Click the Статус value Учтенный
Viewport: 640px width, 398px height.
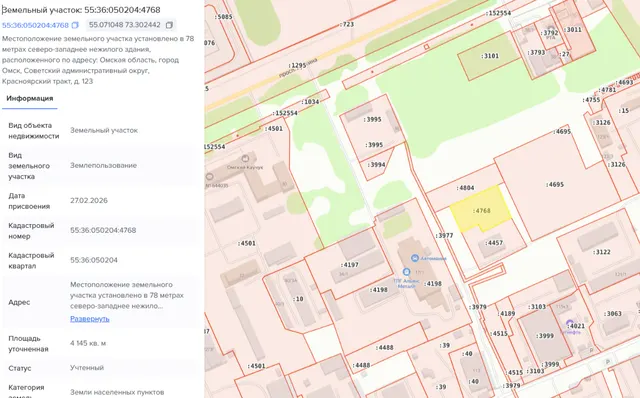click(87, 368)
